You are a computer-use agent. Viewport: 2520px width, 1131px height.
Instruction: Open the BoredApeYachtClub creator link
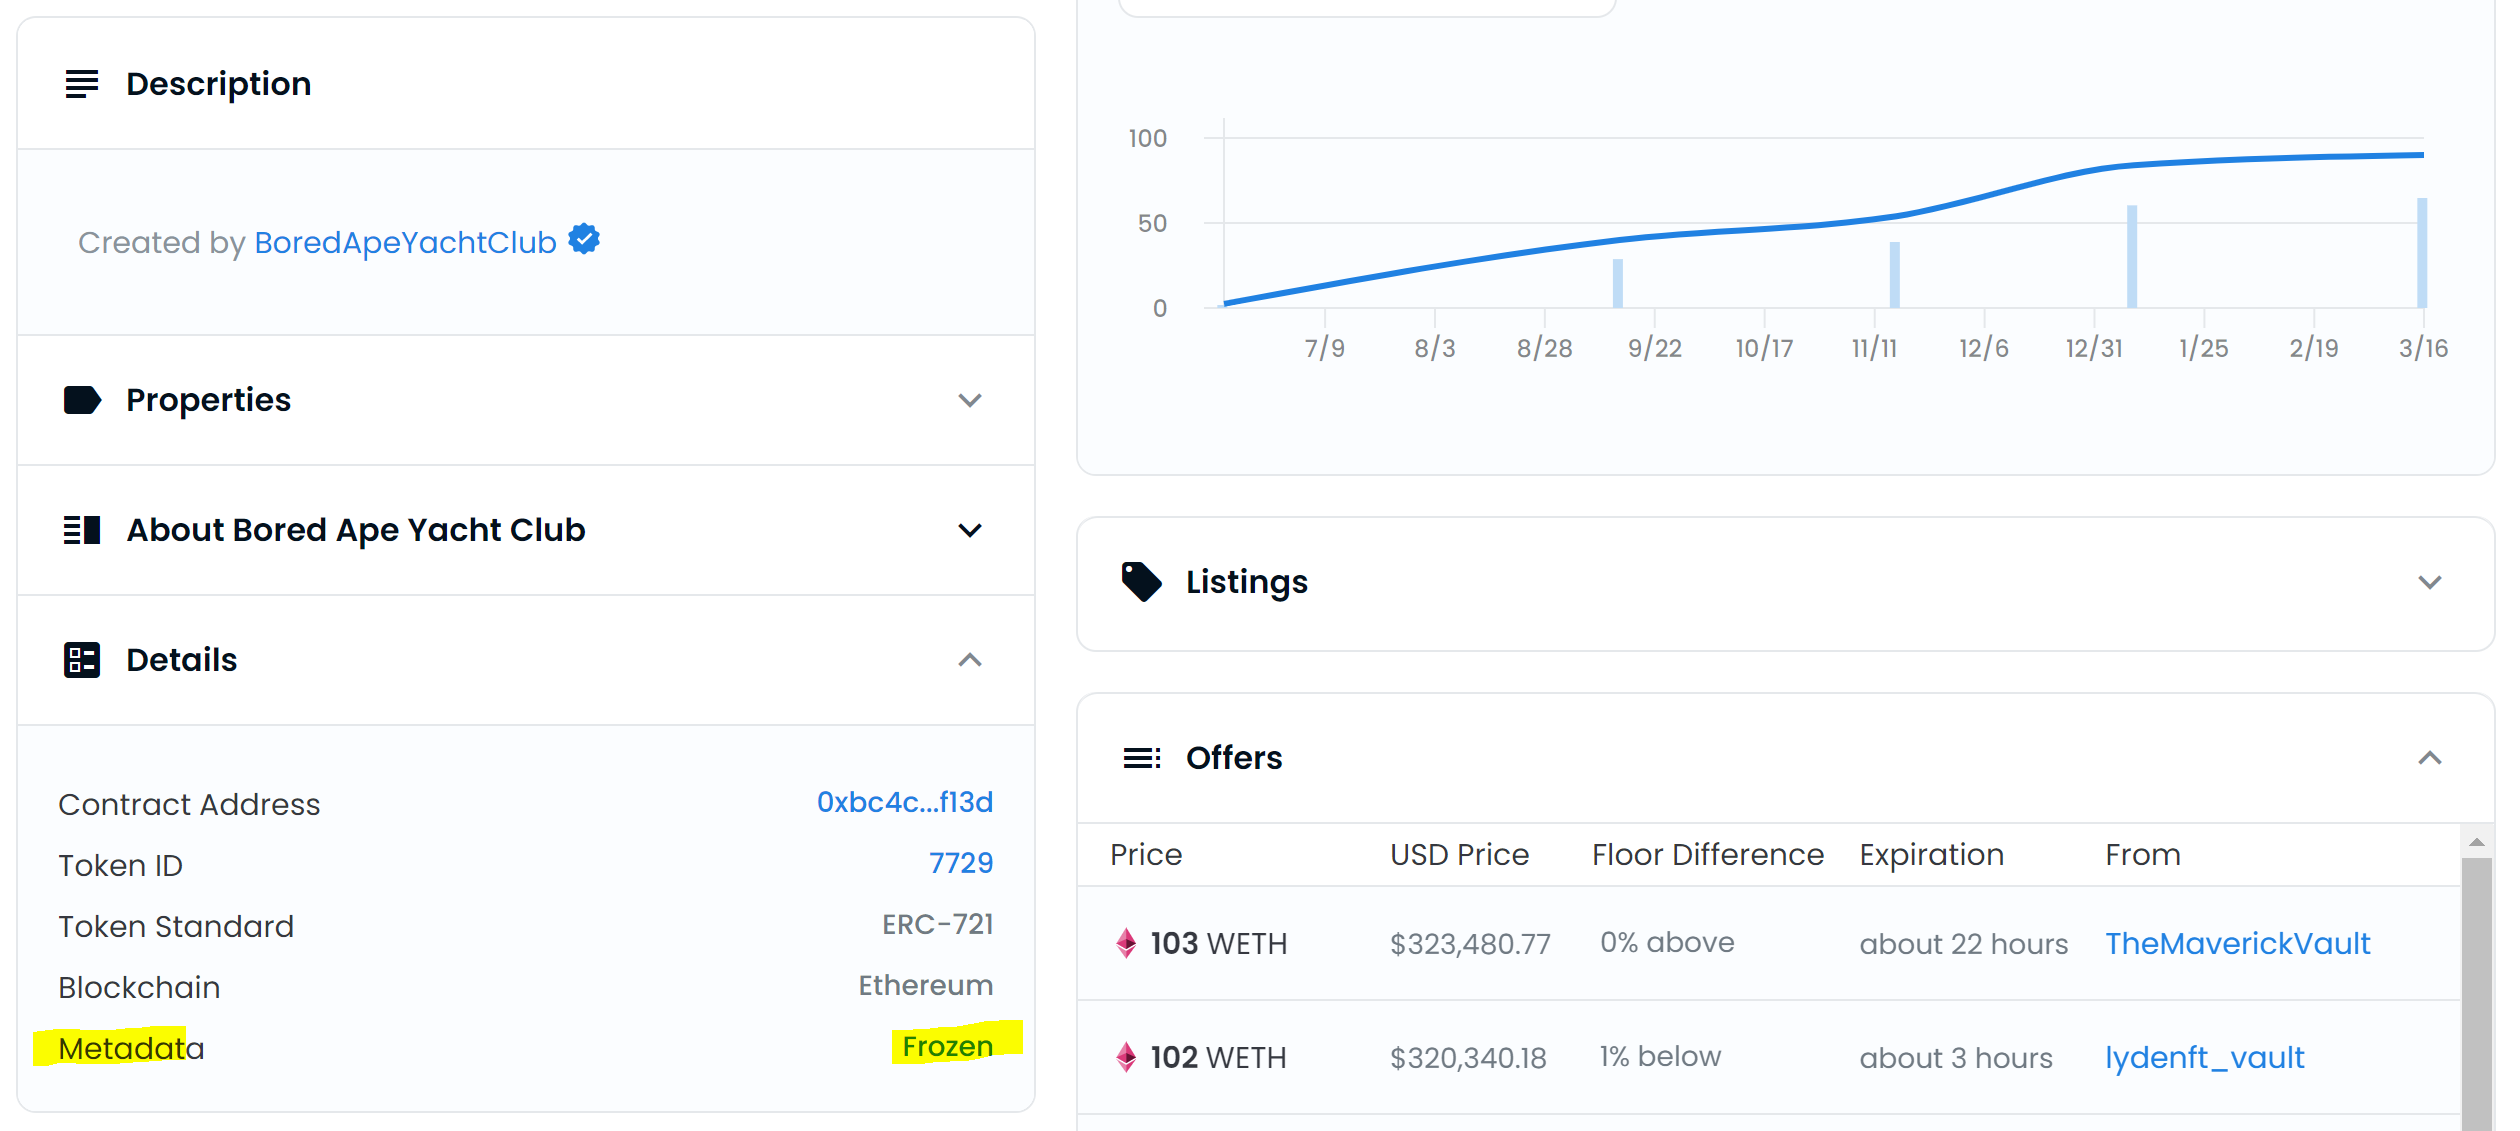pyautogui.click(x=405, y=243)
